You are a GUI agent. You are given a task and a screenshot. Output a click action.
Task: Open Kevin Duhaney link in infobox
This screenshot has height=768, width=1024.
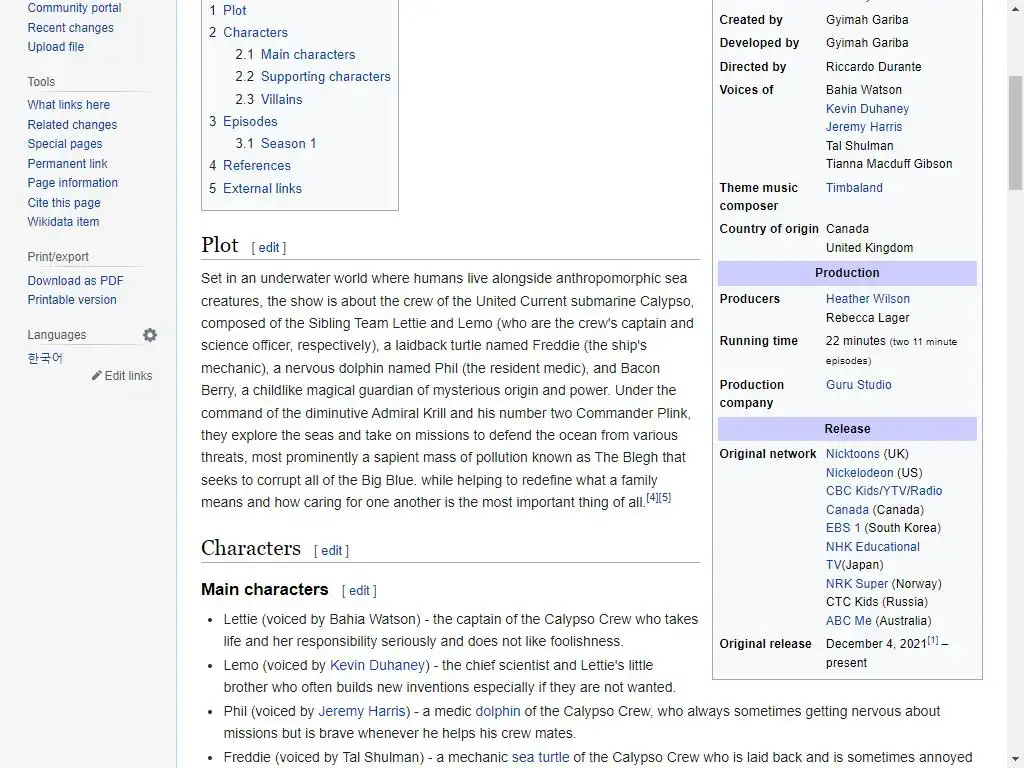tap(867, 108)
